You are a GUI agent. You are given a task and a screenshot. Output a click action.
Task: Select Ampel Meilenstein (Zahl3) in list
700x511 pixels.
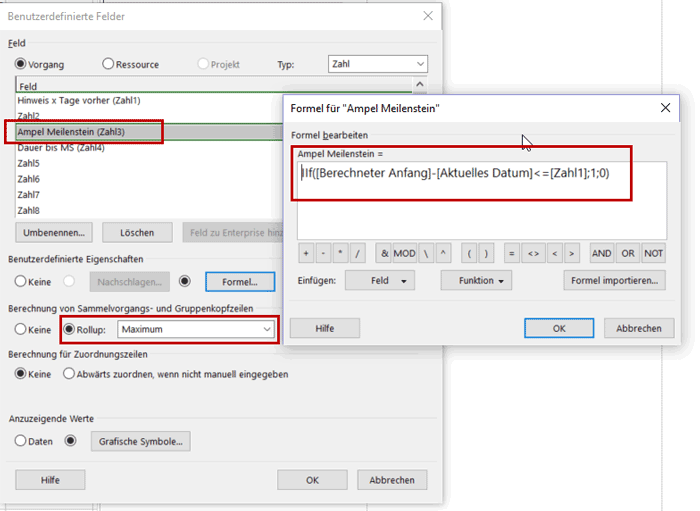(85, 132)
